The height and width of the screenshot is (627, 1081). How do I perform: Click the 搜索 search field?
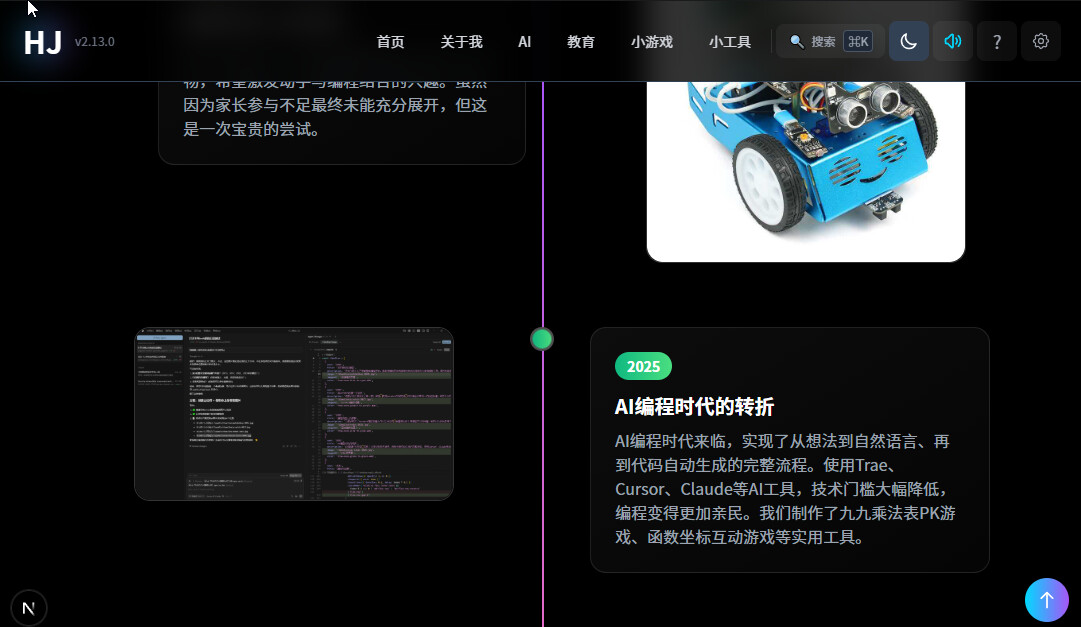pos(823,42)
